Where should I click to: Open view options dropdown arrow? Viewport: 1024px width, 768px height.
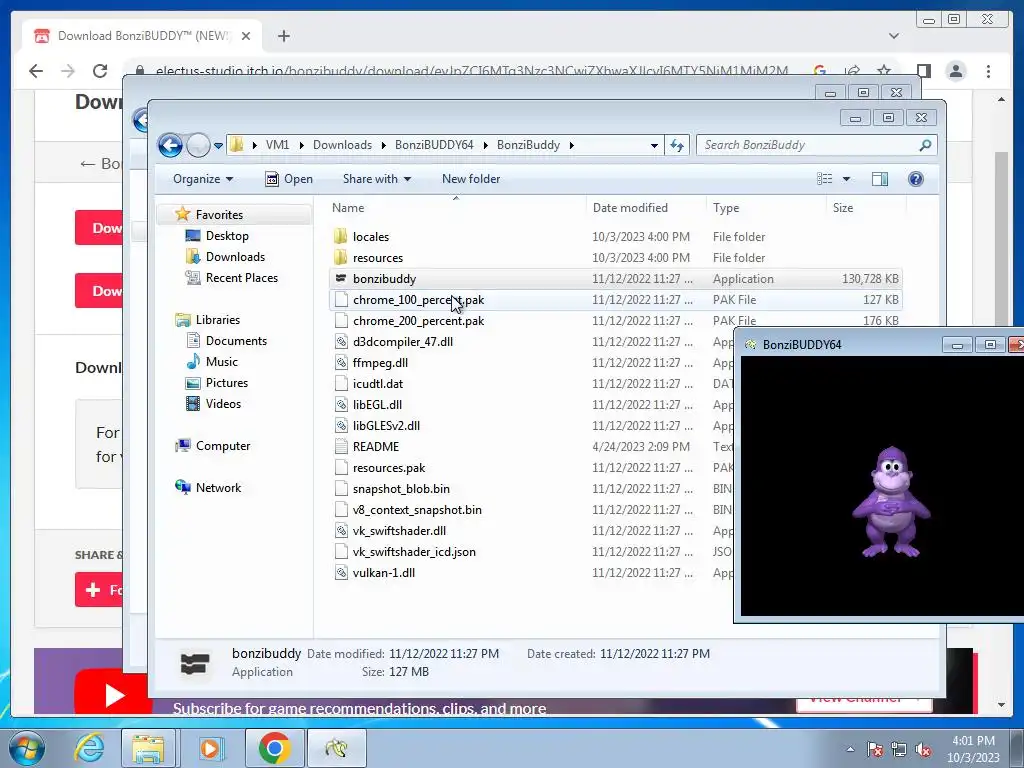click(846, 179)
